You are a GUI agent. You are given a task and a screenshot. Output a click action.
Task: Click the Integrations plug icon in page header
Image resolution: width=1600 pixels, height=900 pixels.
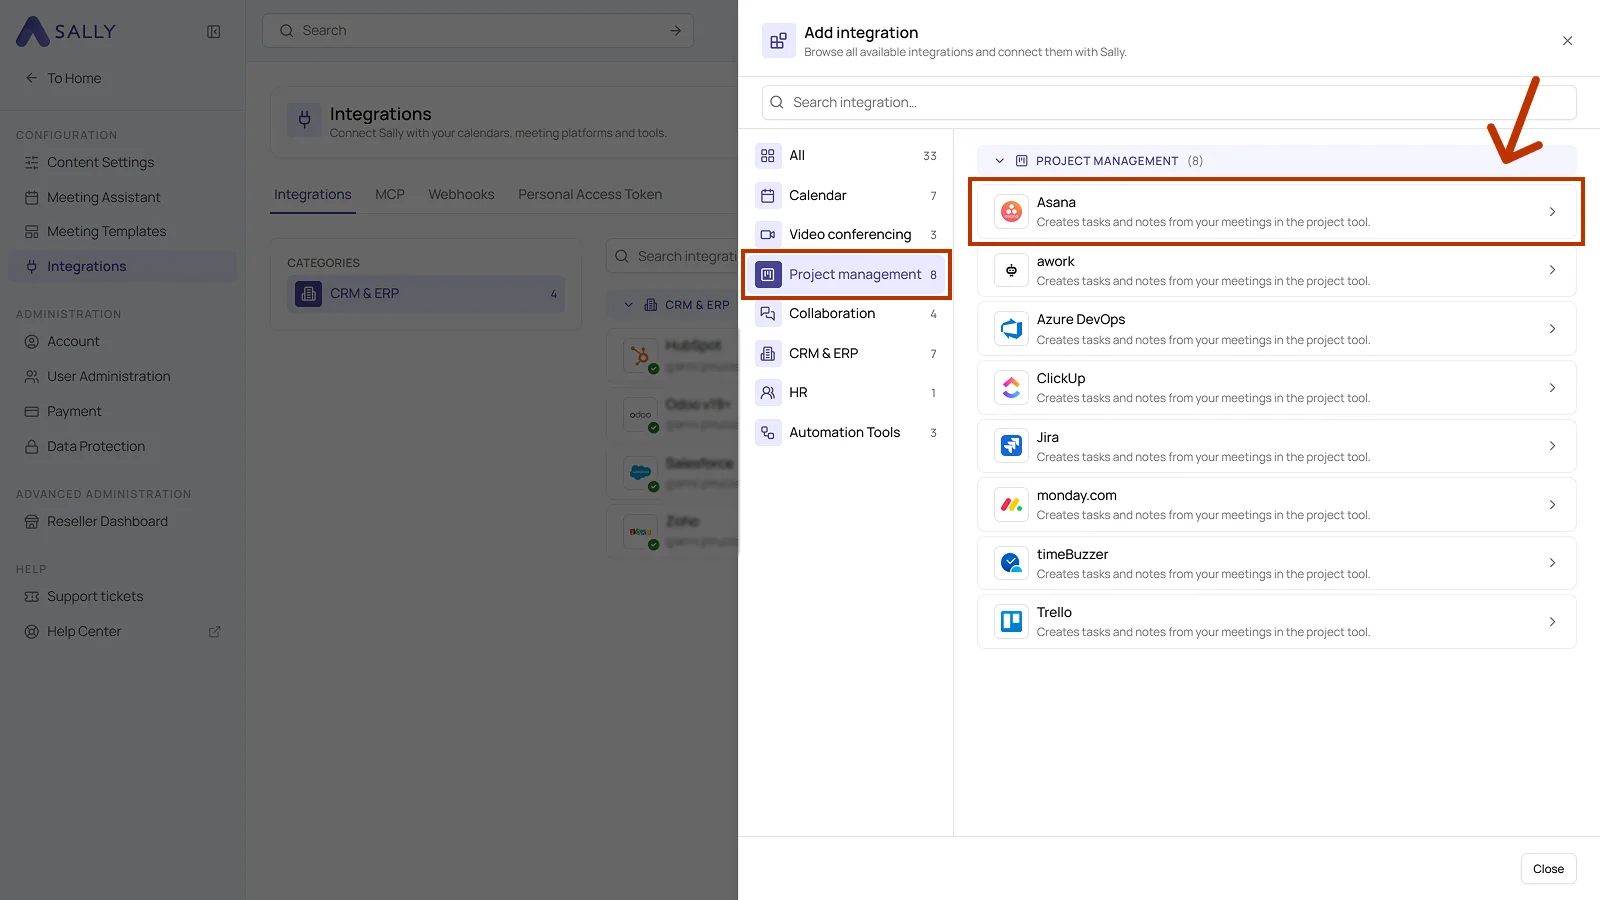point(304,120)
